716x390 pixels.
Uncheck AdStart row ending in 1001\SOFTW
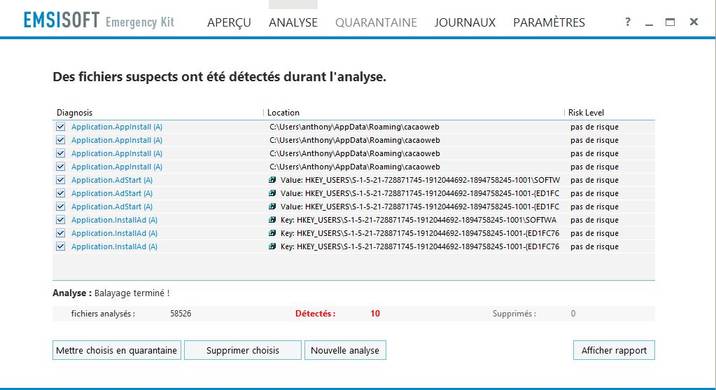60,180
